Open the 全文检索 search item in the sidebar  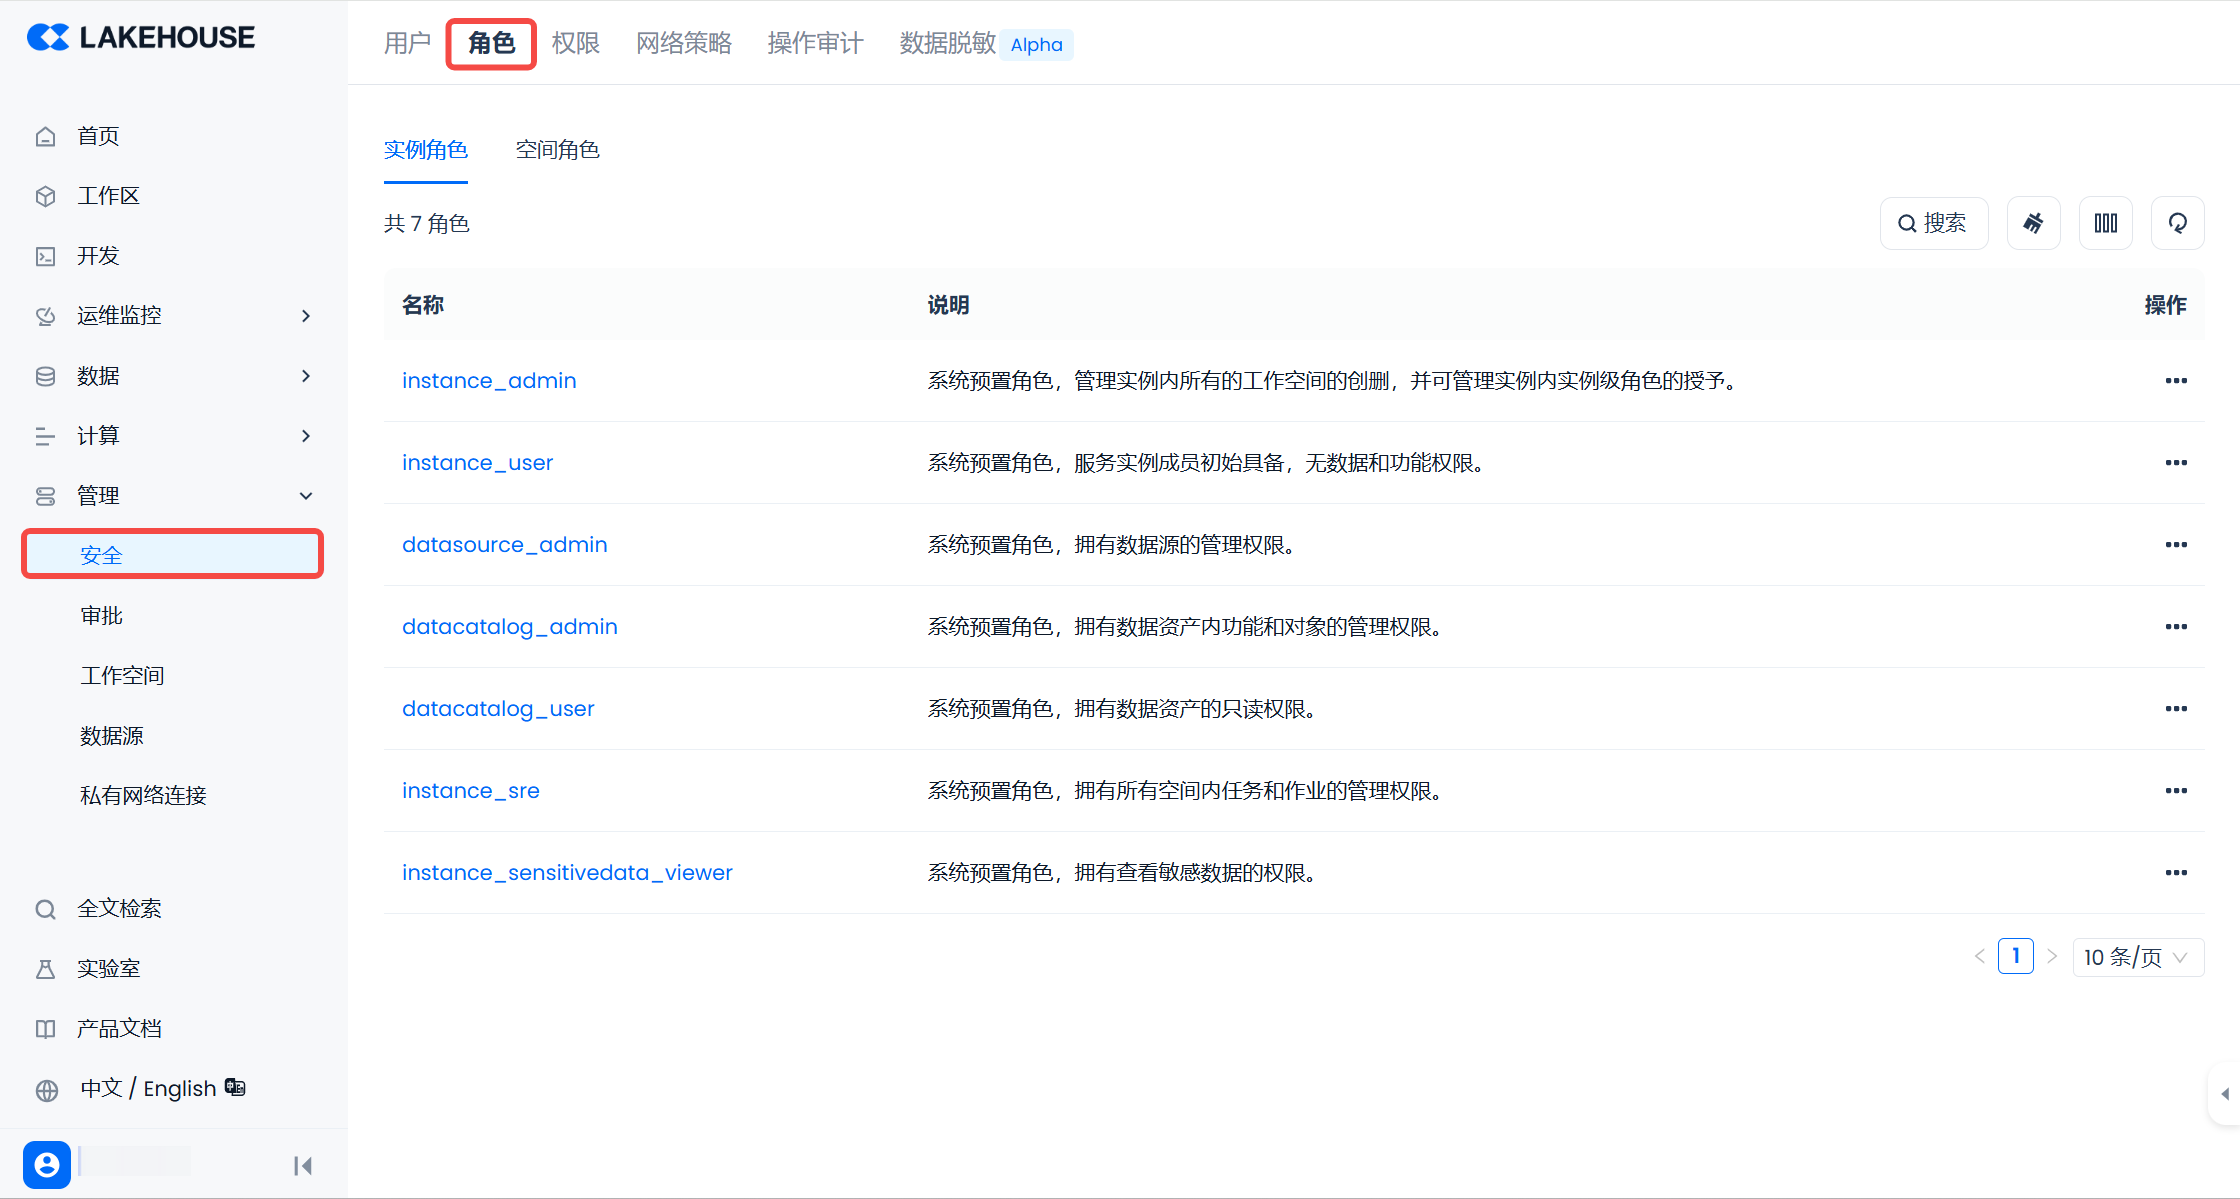(x=119, y=908)
